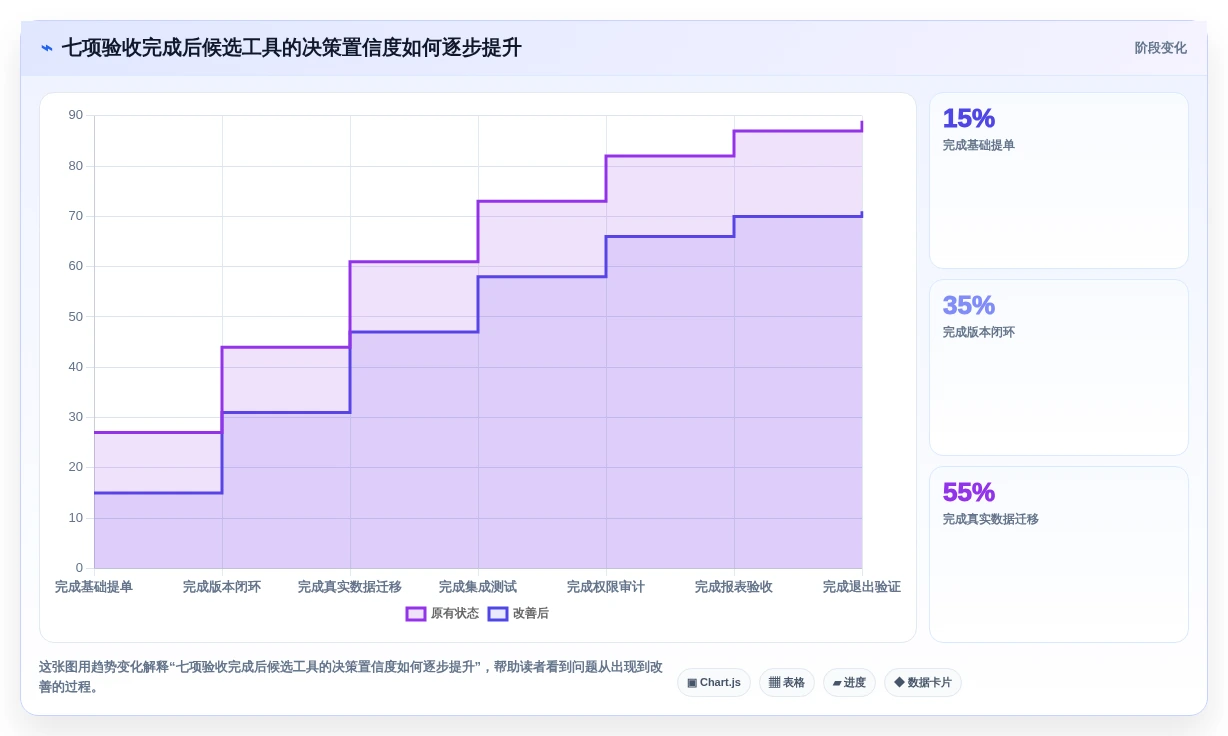Viewport: 1228px width, 736px height.
Task: Click the 完成集成测试 x-axis label
Action: click(x=478, y=587)
